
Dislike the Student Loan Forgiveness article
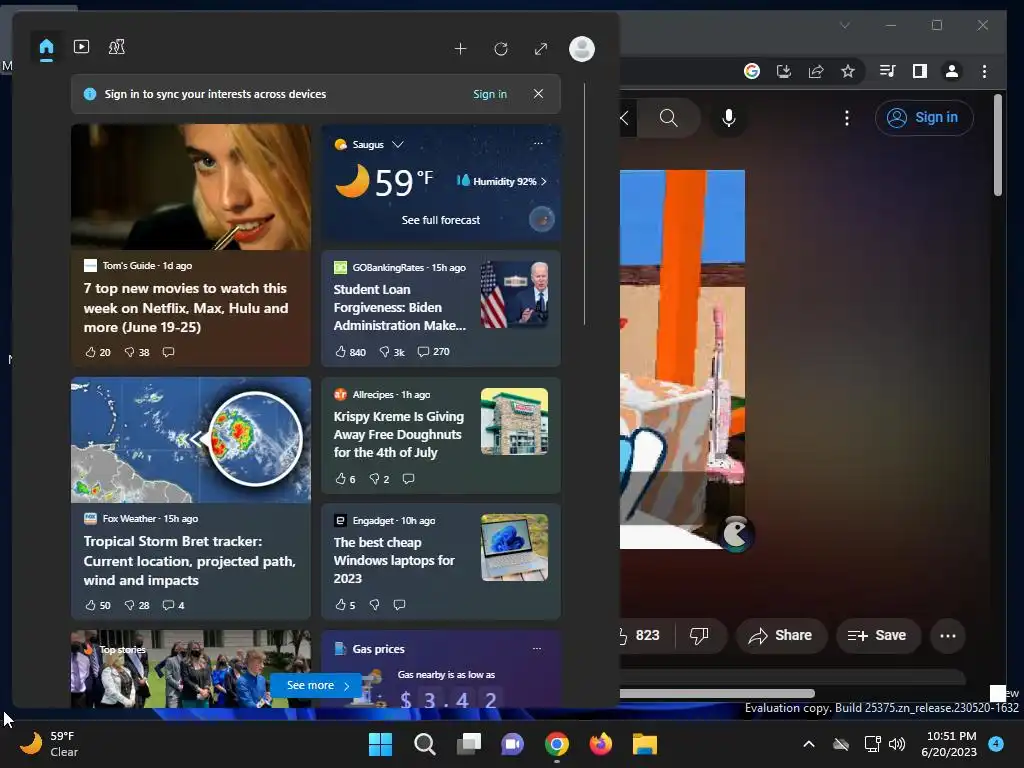tap(392, 351)
